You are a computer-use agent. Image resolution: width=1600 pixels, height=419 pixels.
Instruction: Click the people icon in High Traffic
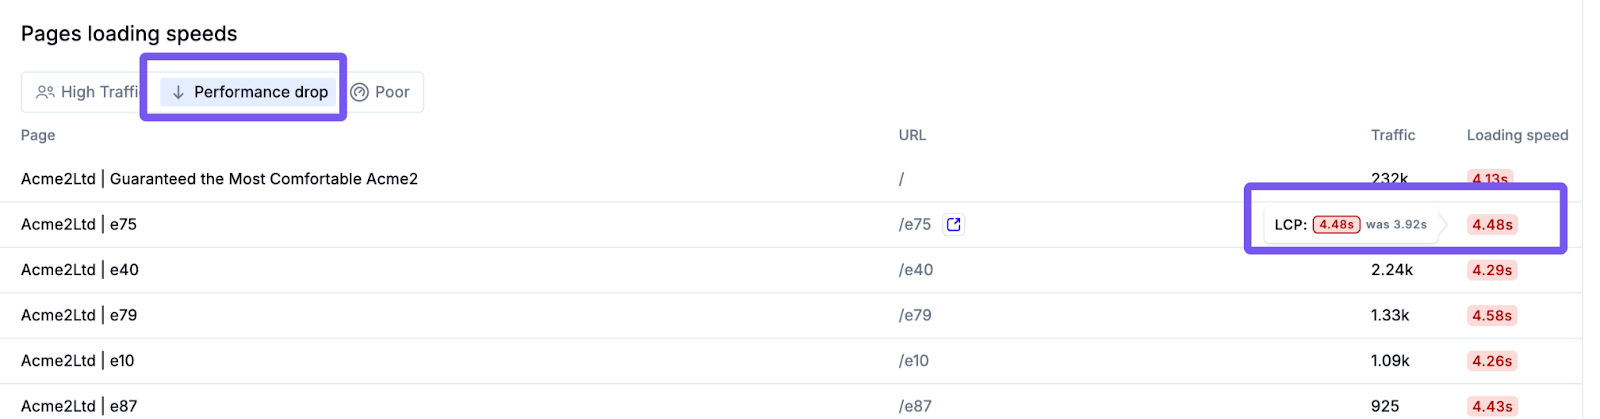click(x=45, y=92)
